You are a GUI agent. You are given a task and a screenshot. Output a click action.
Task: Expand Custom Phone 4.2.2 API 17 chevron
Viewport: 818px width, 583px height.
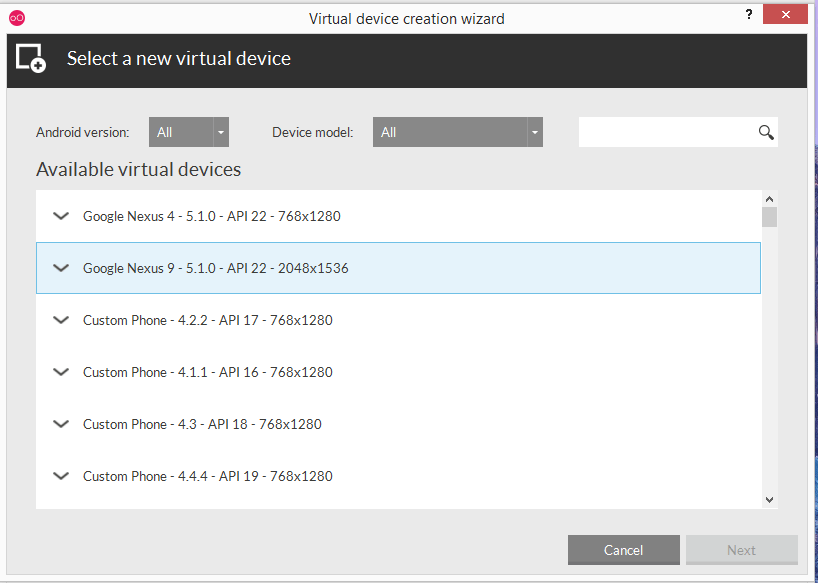point(62,320)
